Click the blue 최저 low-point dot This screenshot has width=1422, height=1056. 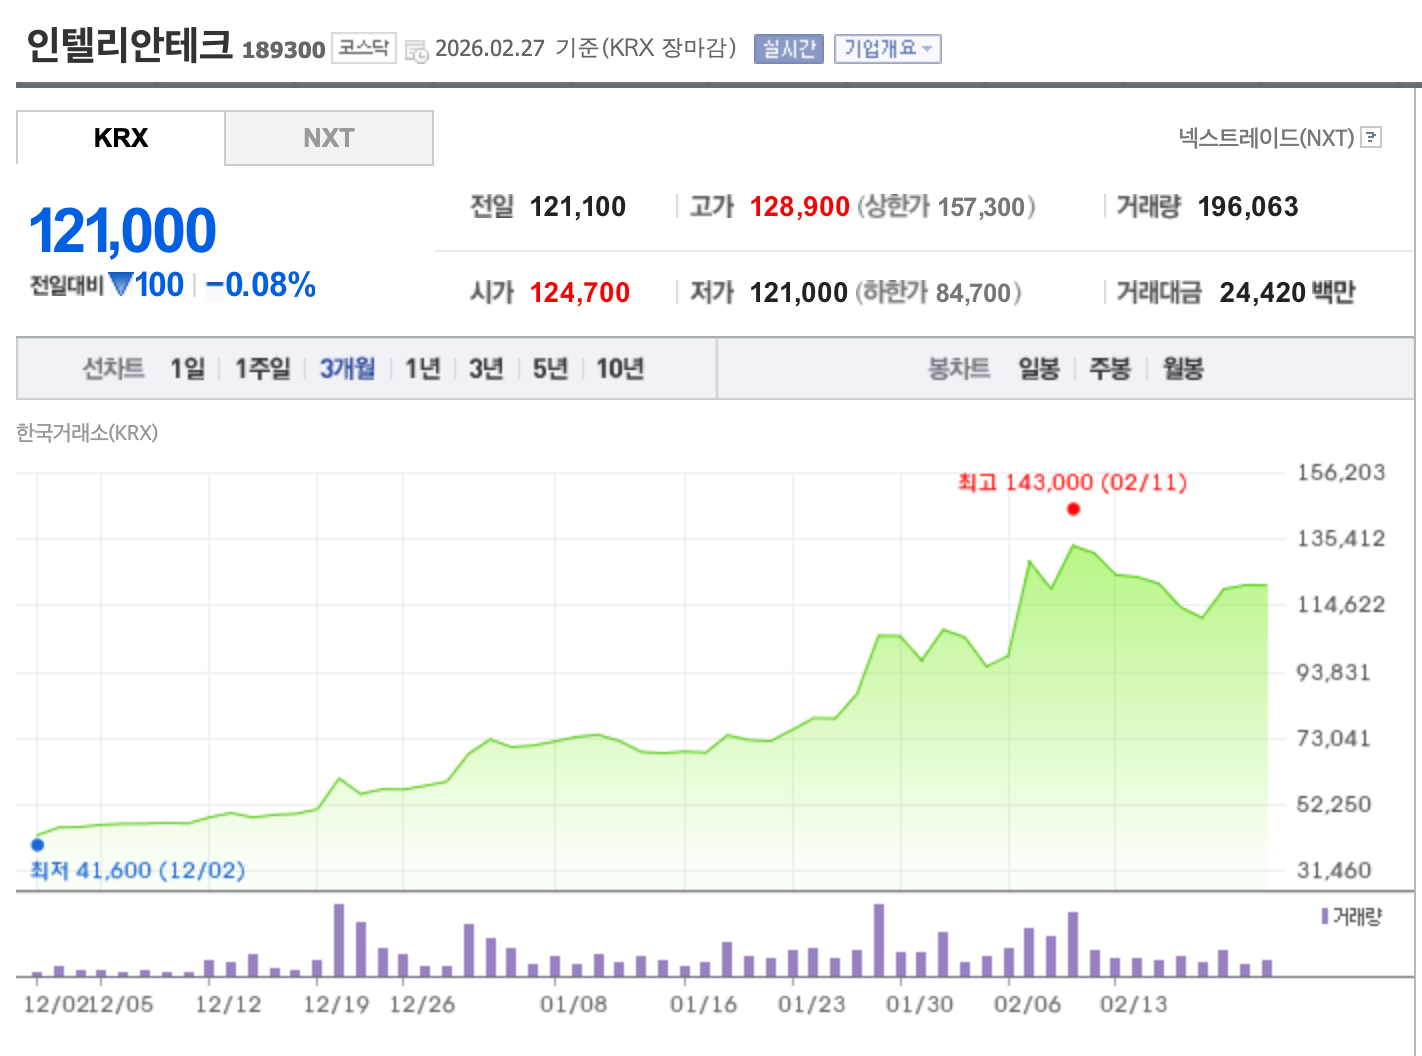tap(38, 844)
